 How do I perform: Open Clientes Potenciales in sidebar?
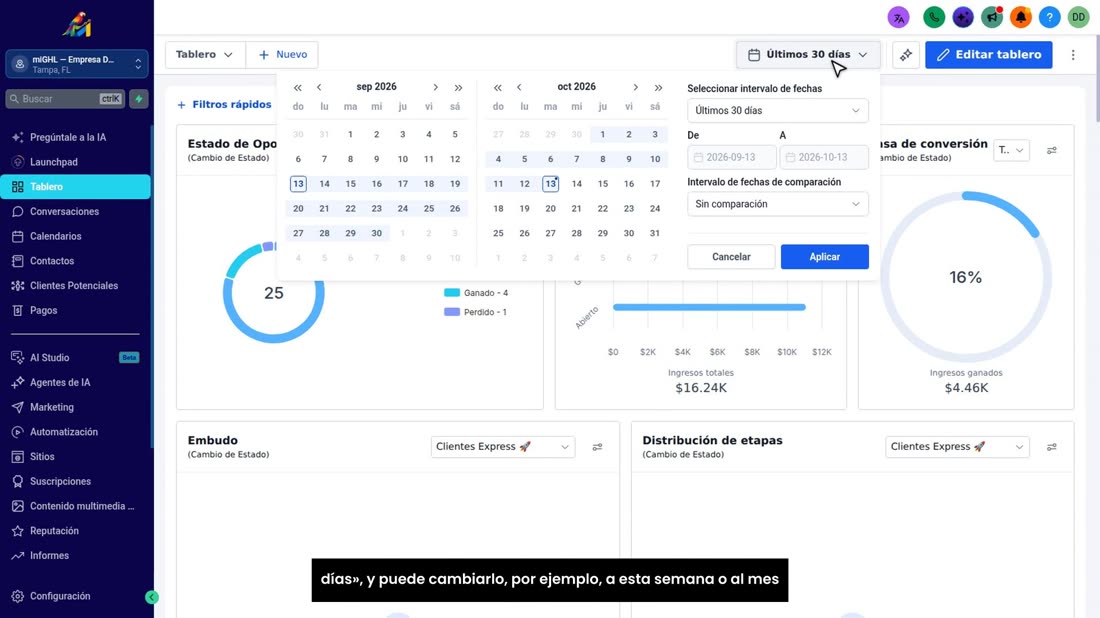pos(76,286)
